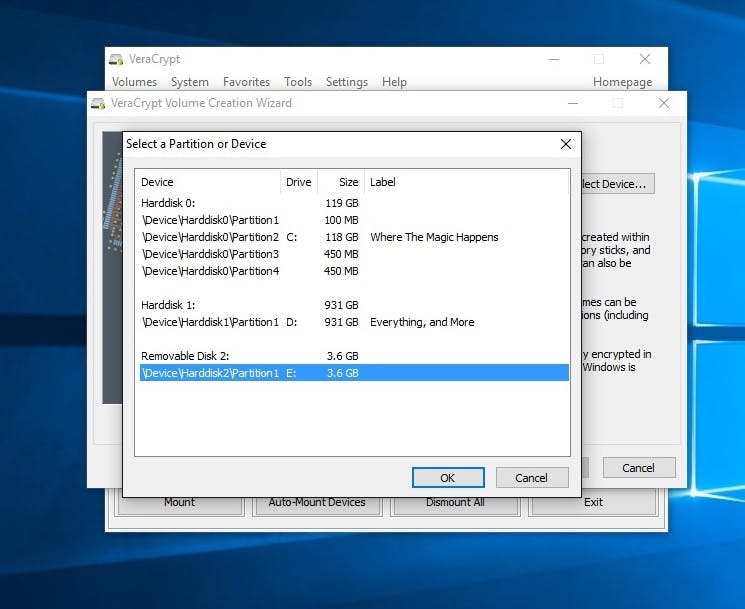Image resolution: width=745 pixels, height=609 pixels.
Task: Click the Dismount All button
Action: (x=455, y=502)
